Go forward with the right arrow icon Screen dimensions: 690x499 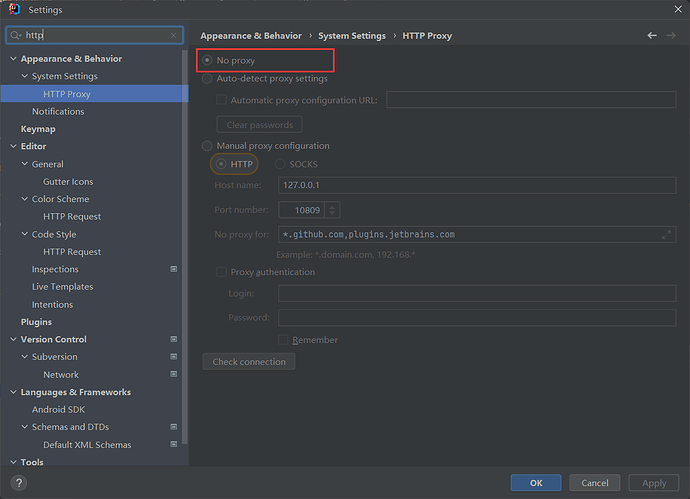pos(671,35)
